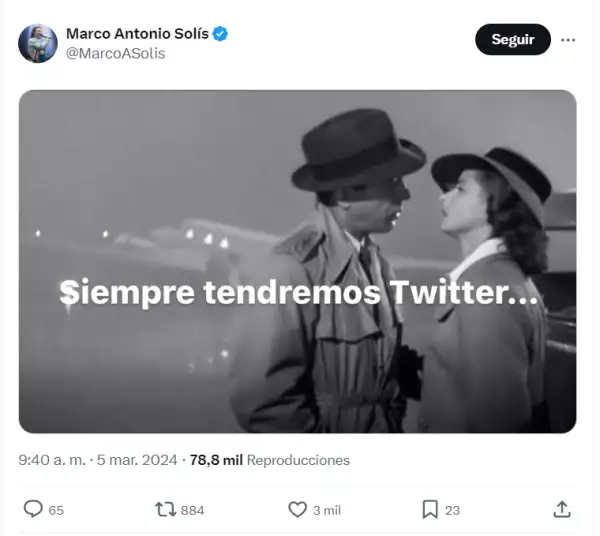Screen dimensions: 600x536
Task: Click the 884 reposts count
Action: click(x=192, y=510)
